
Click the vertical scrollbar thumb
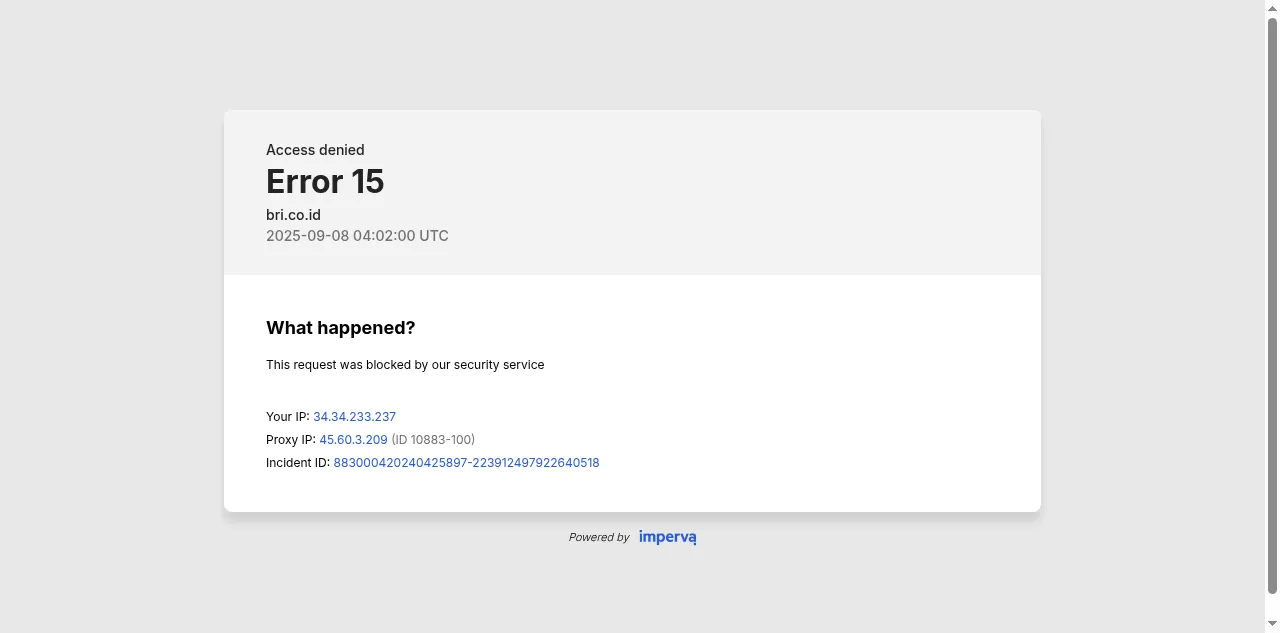coord(1272,300)
